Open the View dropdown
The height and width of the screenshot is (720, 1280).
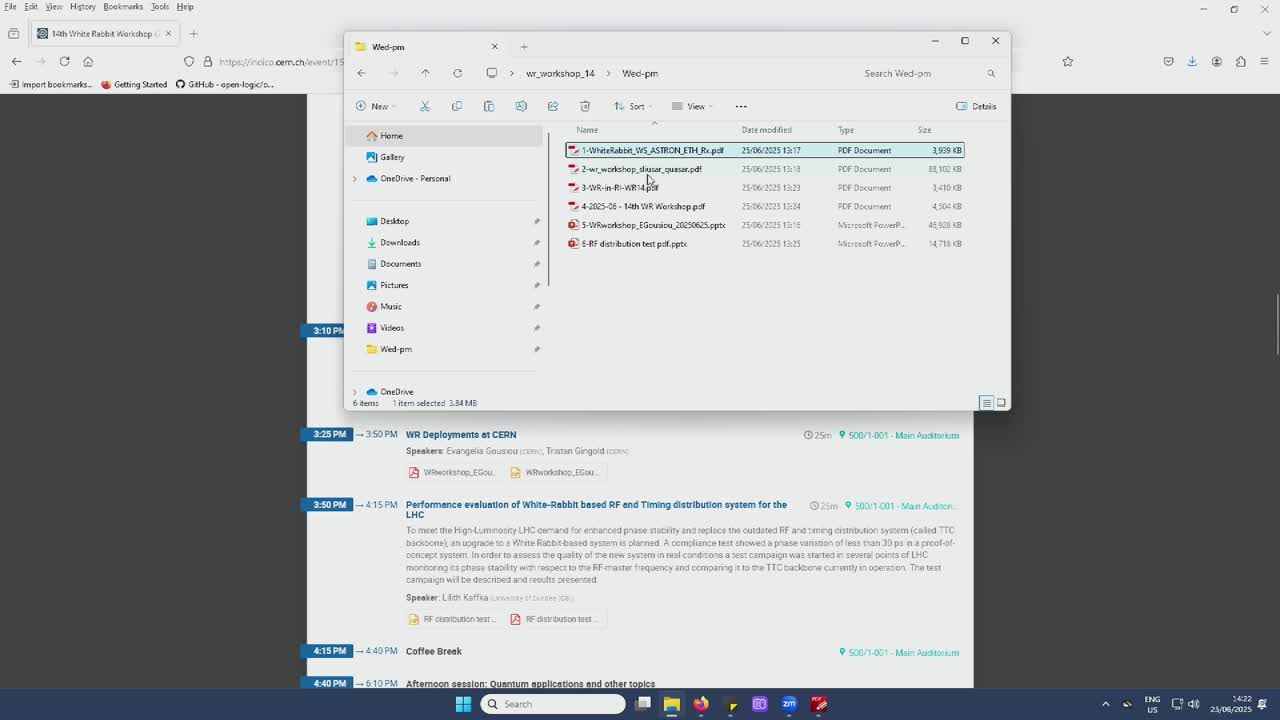(692, 106)
